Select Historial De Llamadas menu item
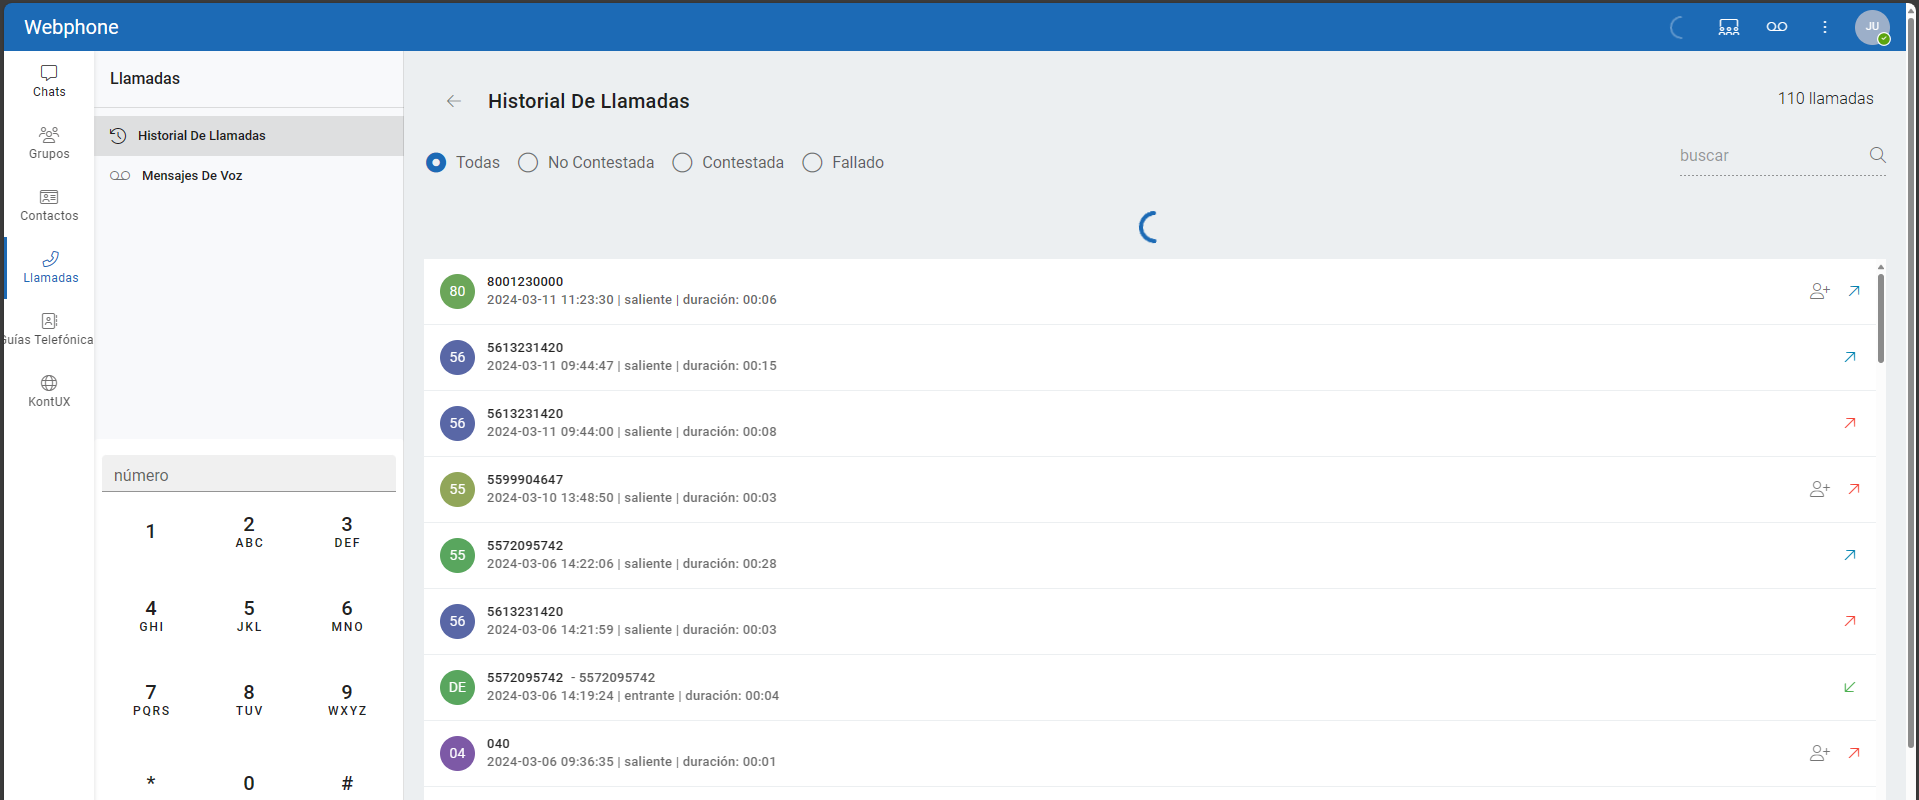 pyautogui.click(x=201, y=136)
